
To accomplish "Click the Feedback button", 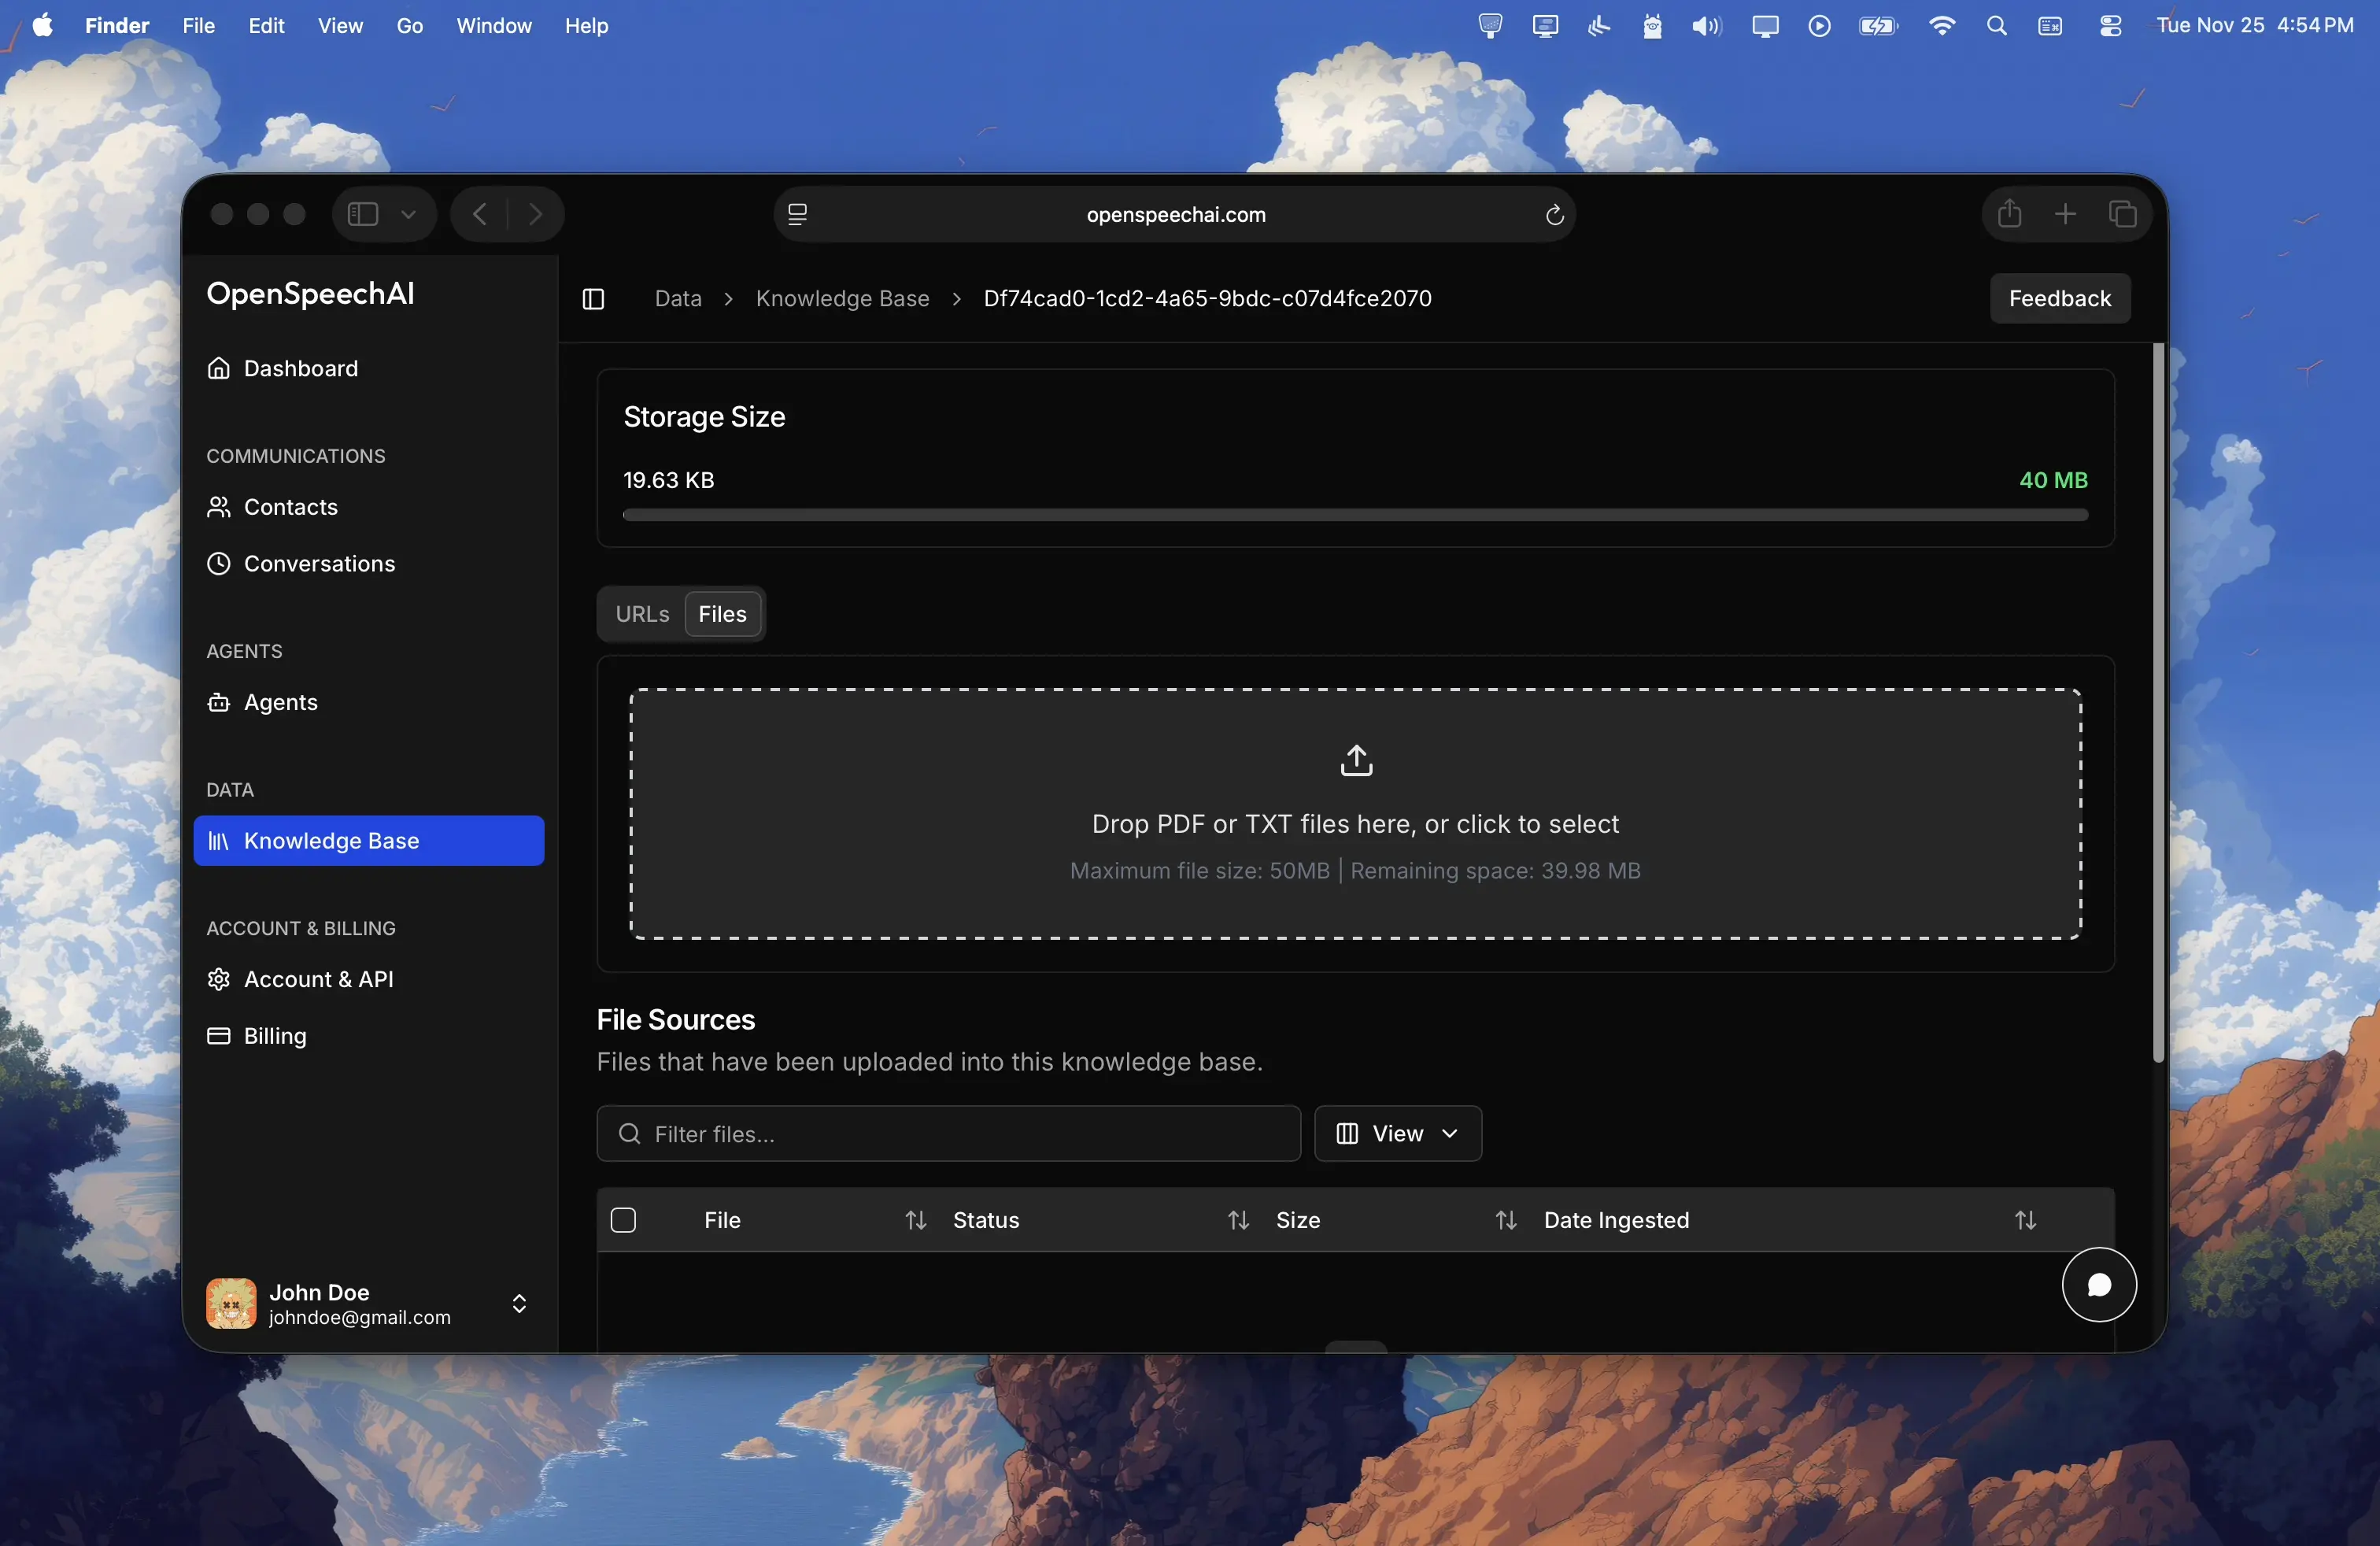I will click(x=2060, y=298).
